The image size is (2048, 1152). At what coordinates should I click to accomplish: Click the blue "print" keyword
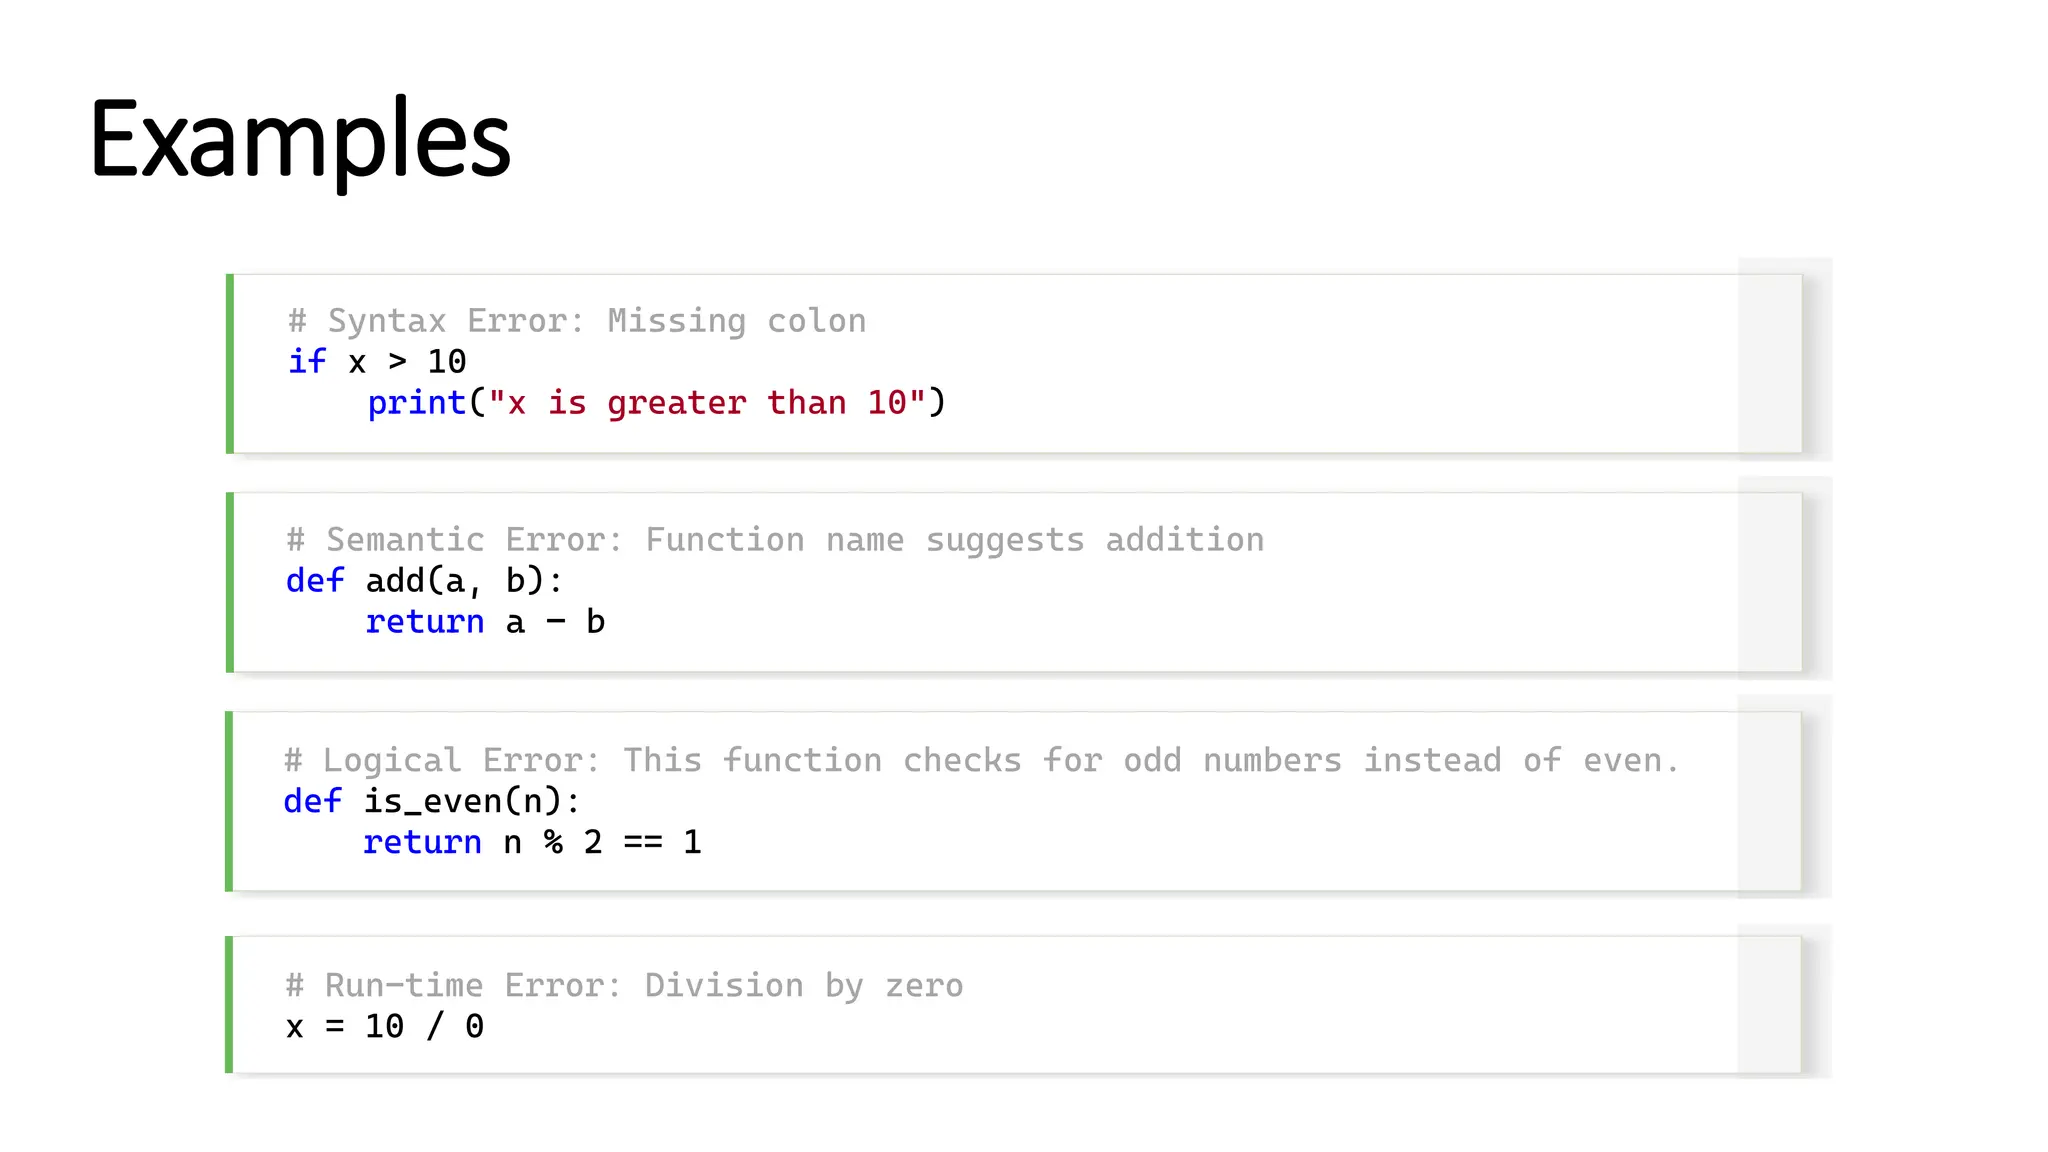pos(416,402)
